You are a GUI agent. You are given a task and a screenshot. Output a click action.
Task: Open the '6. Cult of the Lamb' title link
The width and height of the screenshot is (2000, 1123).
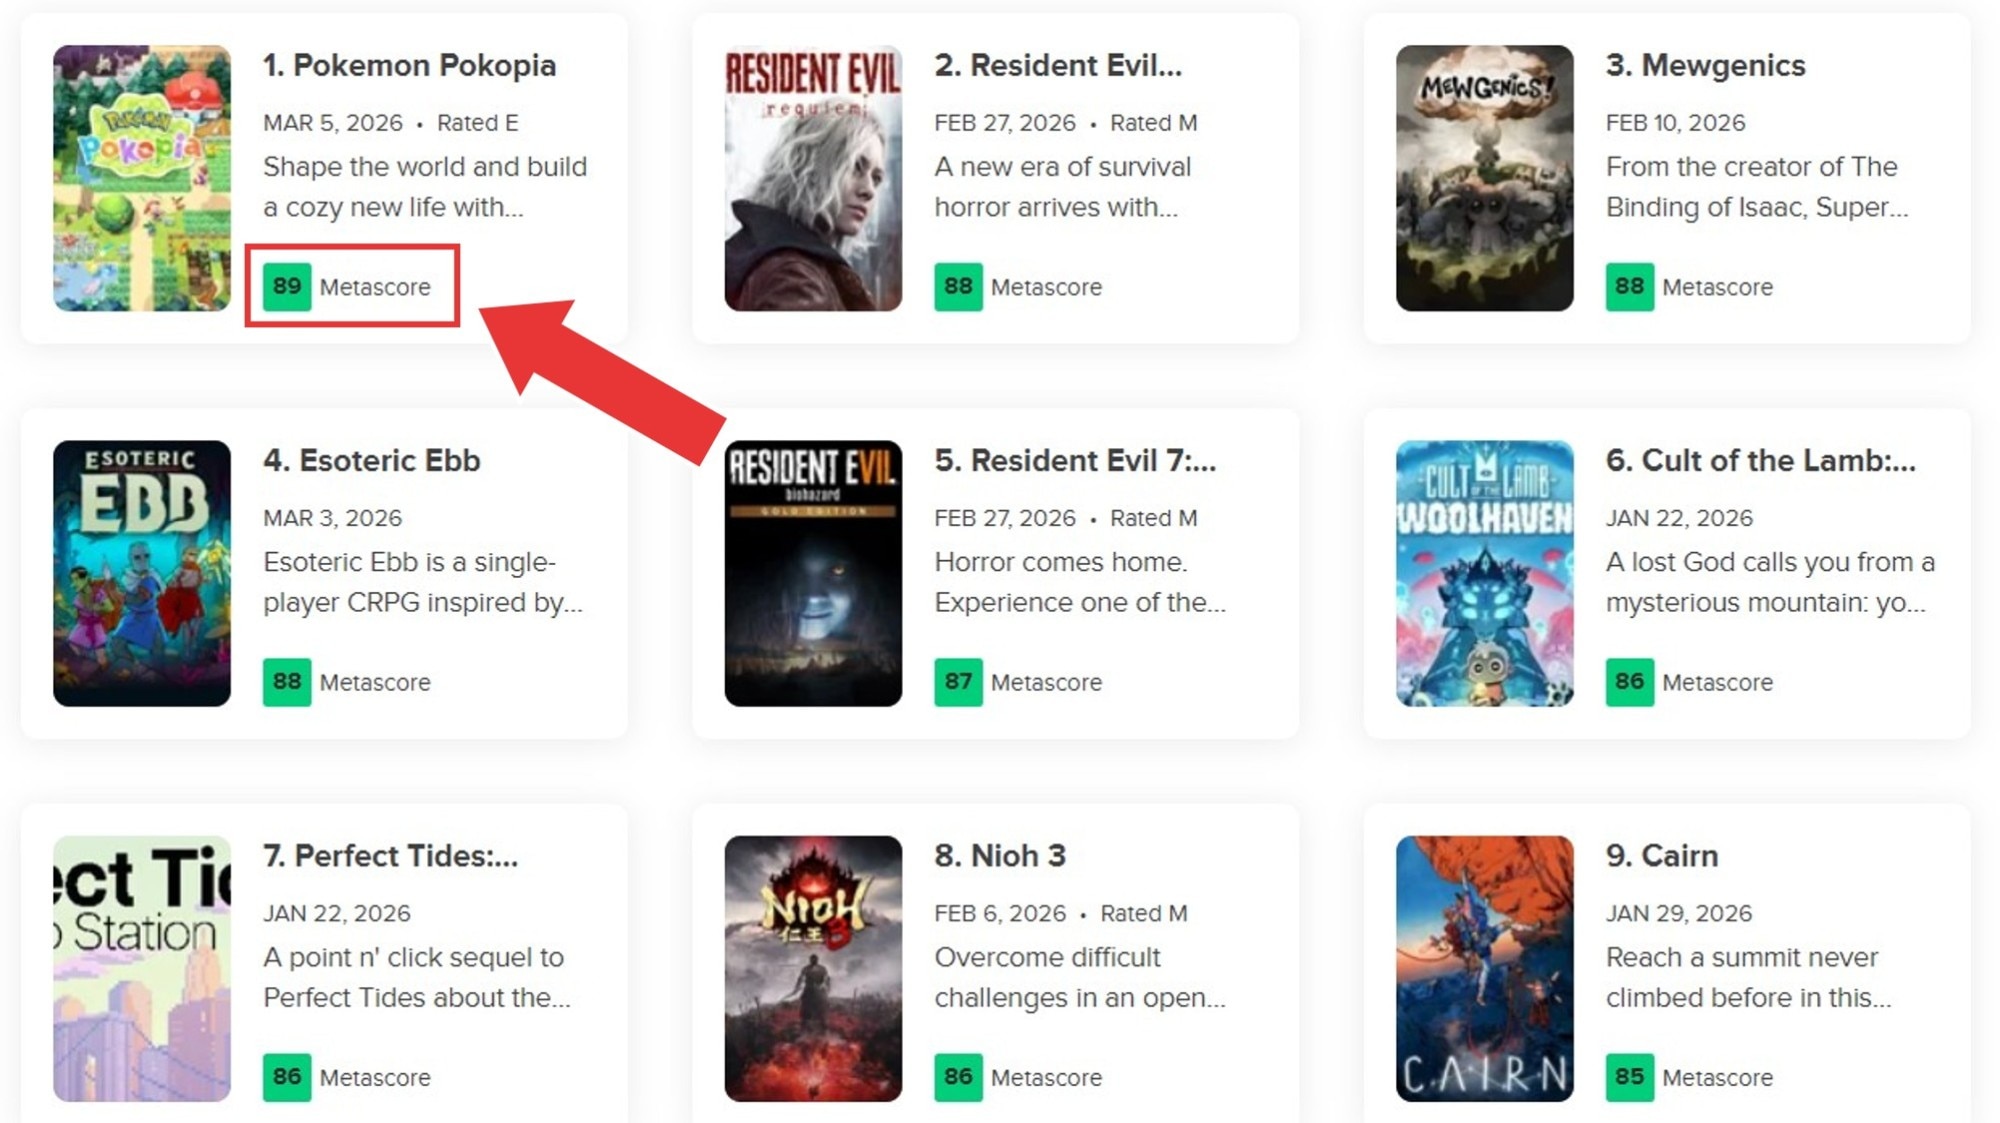[1761, 460]
